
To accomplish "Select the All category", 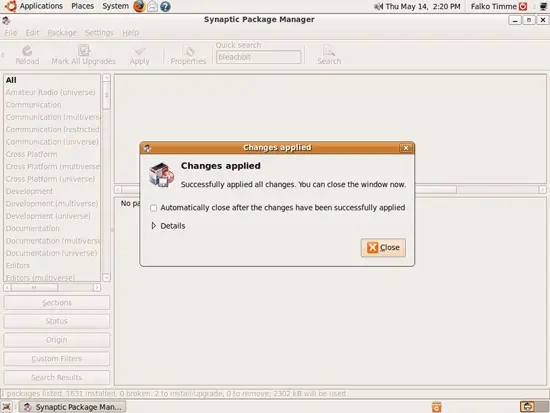I will point(52,80).
